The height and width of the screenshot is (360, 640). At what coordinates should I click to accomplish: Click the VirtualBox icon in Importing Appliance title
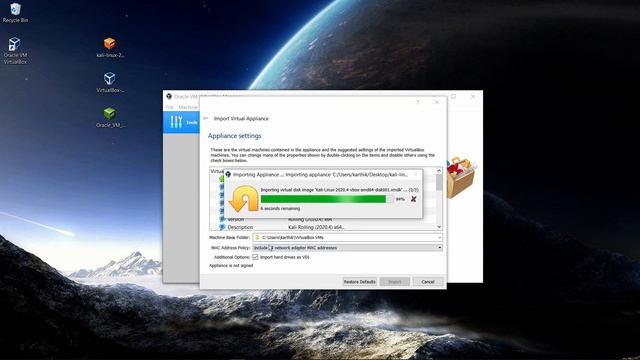pos(228,174)
